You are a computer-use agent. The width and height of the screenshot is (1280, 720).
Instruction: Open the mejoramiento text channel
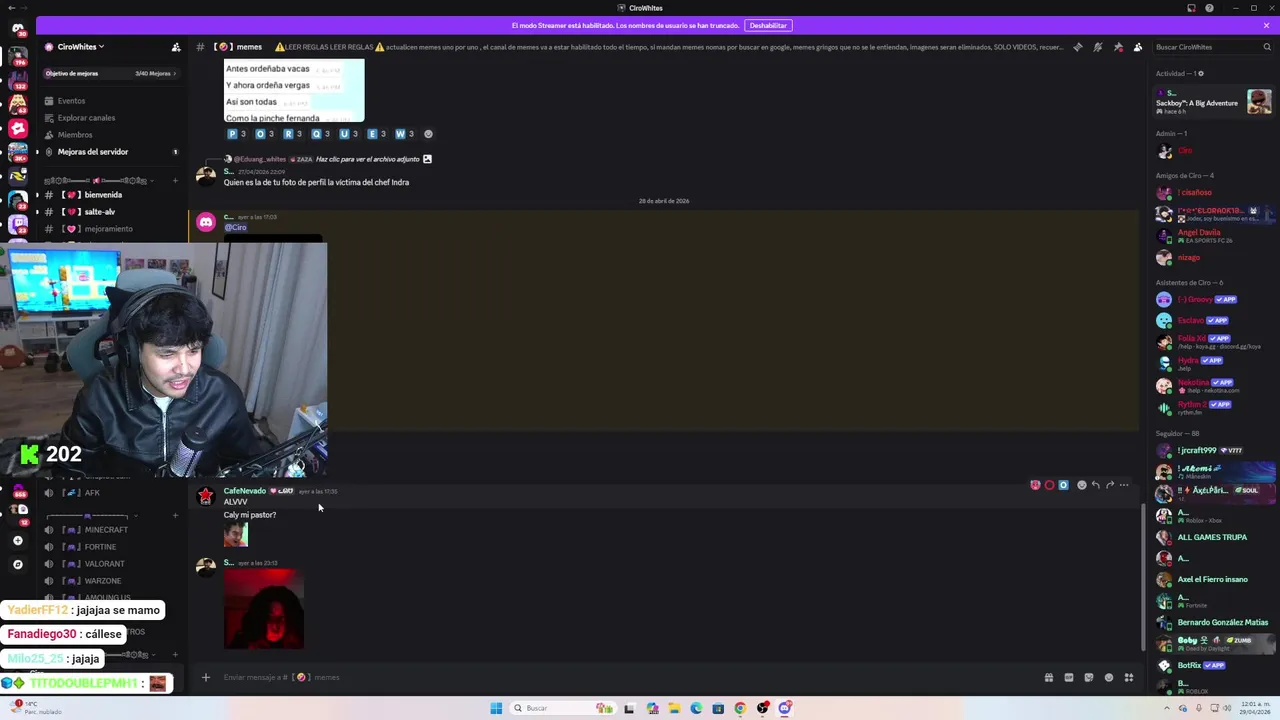coord(110,229)
